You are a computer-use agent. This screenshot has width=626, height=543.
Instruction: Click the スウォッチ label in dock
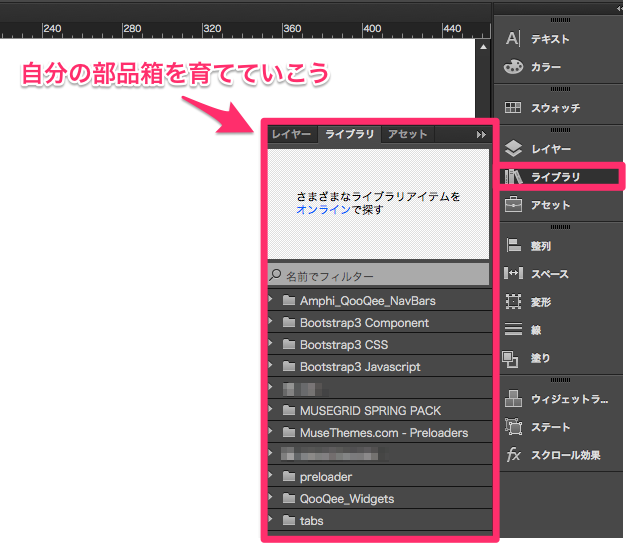555,108
